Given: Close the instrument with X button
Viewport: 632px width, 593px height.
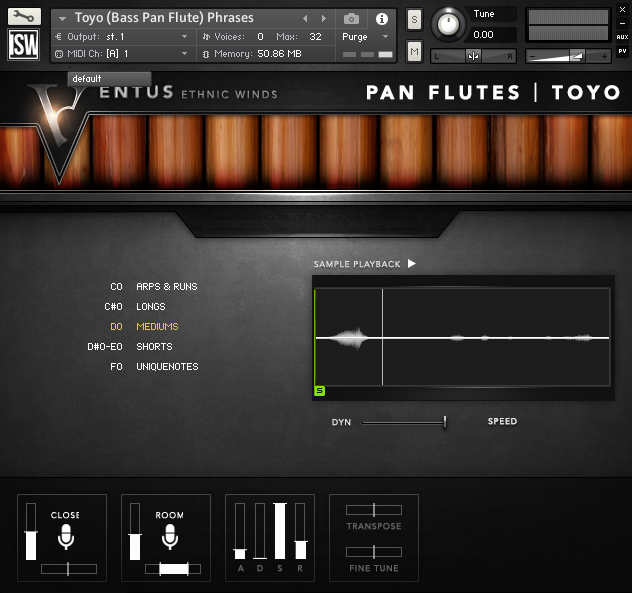Looking at the screenshot, I should pyautogui.click(x=622, y=10).
